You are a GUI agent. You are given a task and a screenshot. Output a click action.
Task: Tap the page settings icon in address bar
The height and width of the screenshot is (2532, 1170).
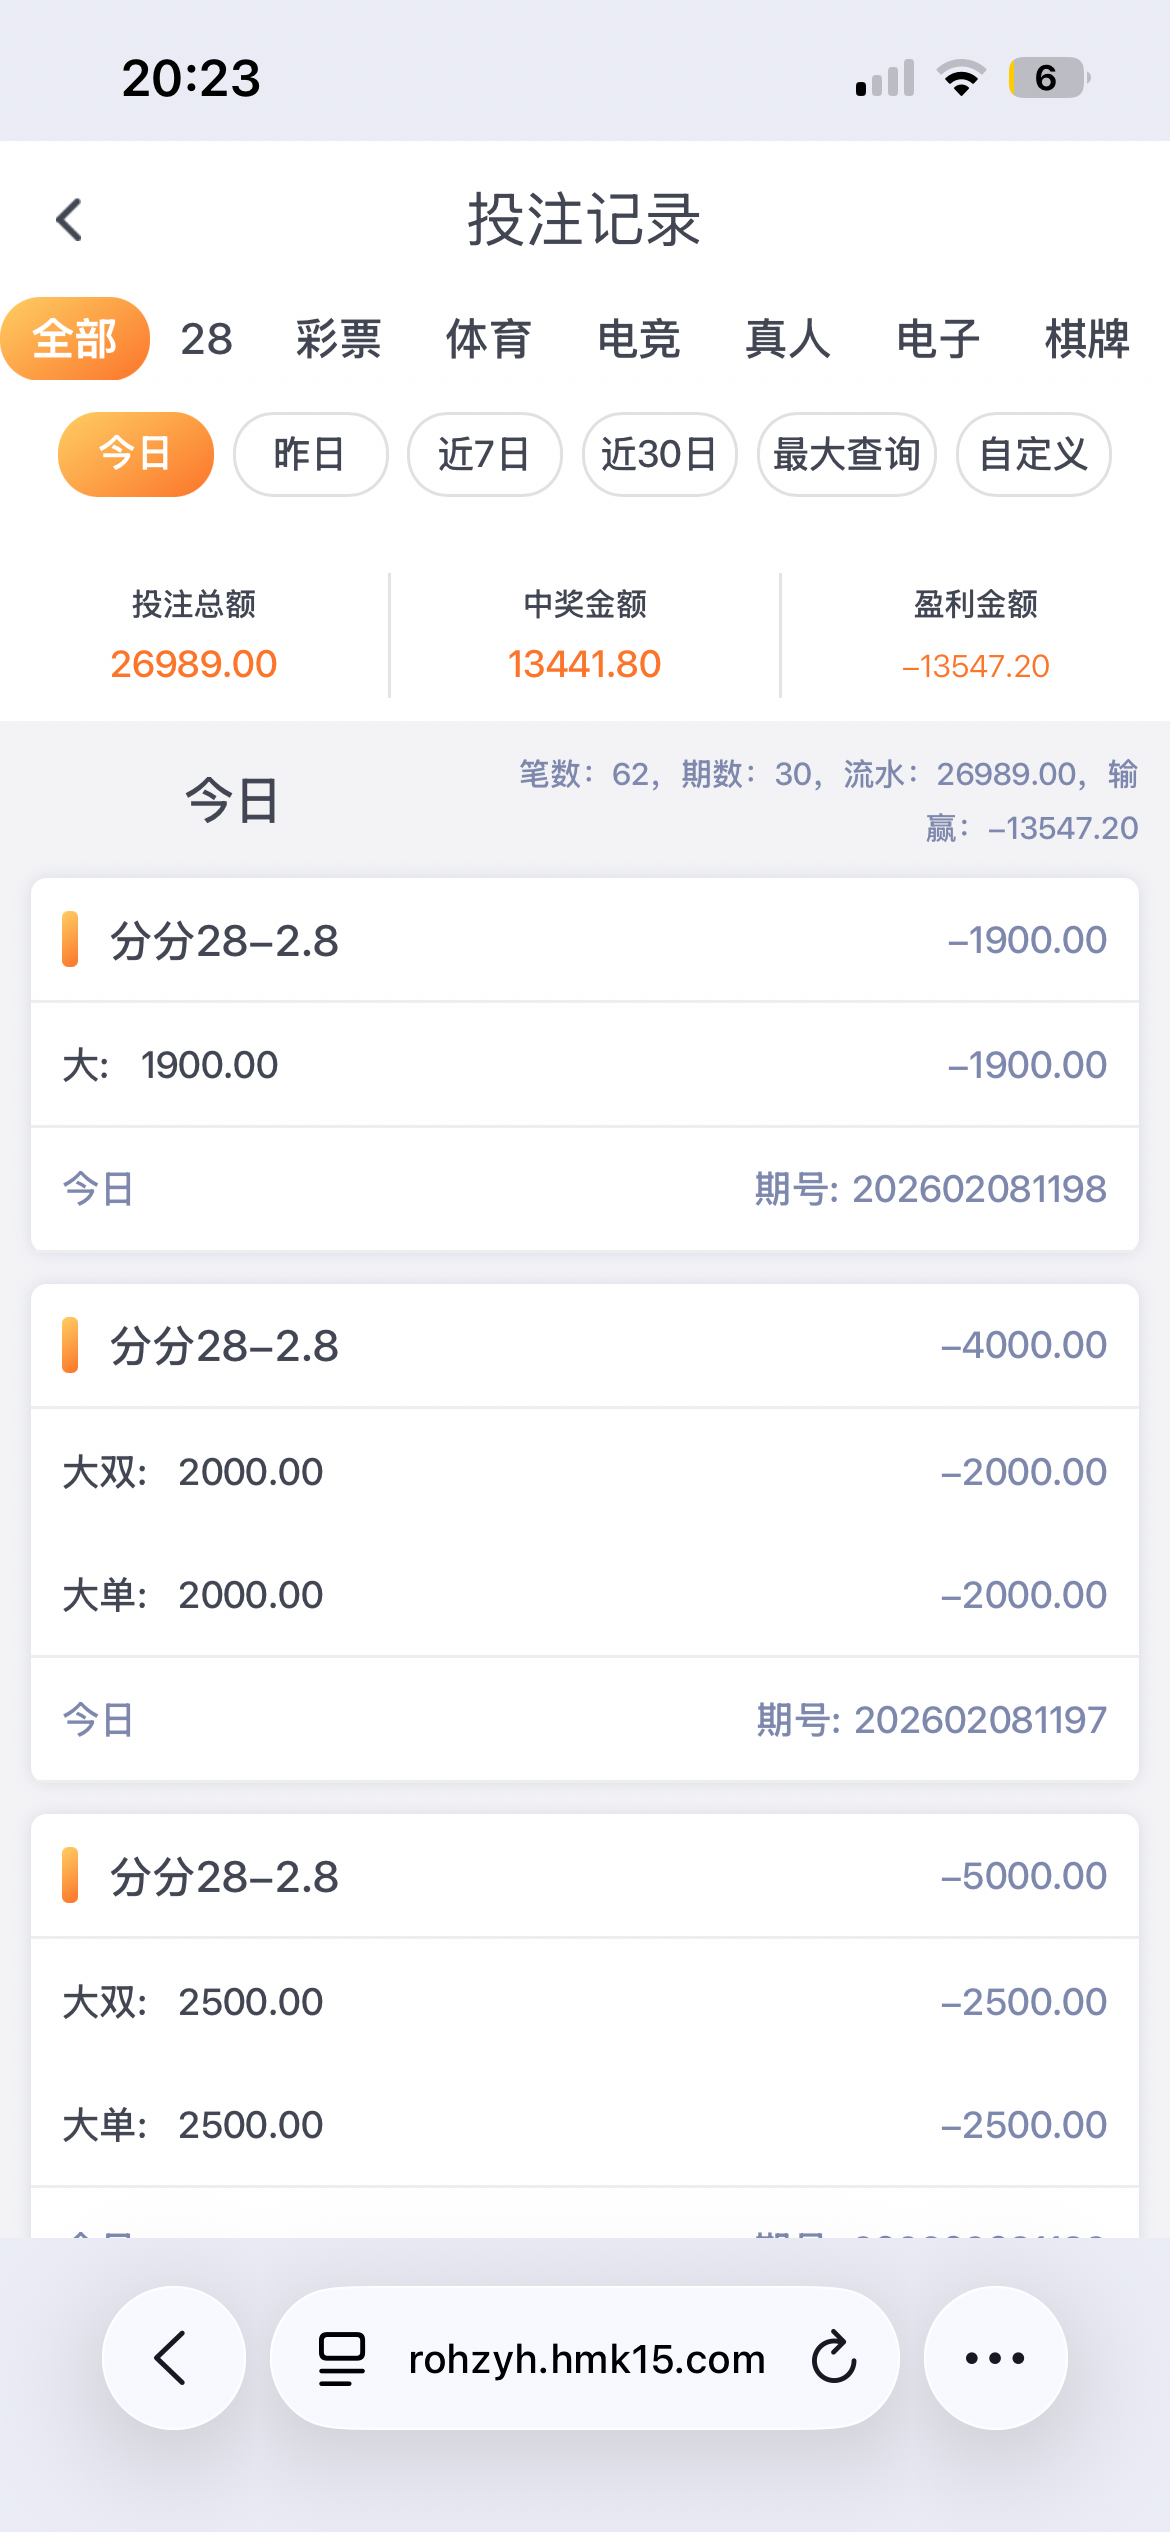[x=342, y=2358]
